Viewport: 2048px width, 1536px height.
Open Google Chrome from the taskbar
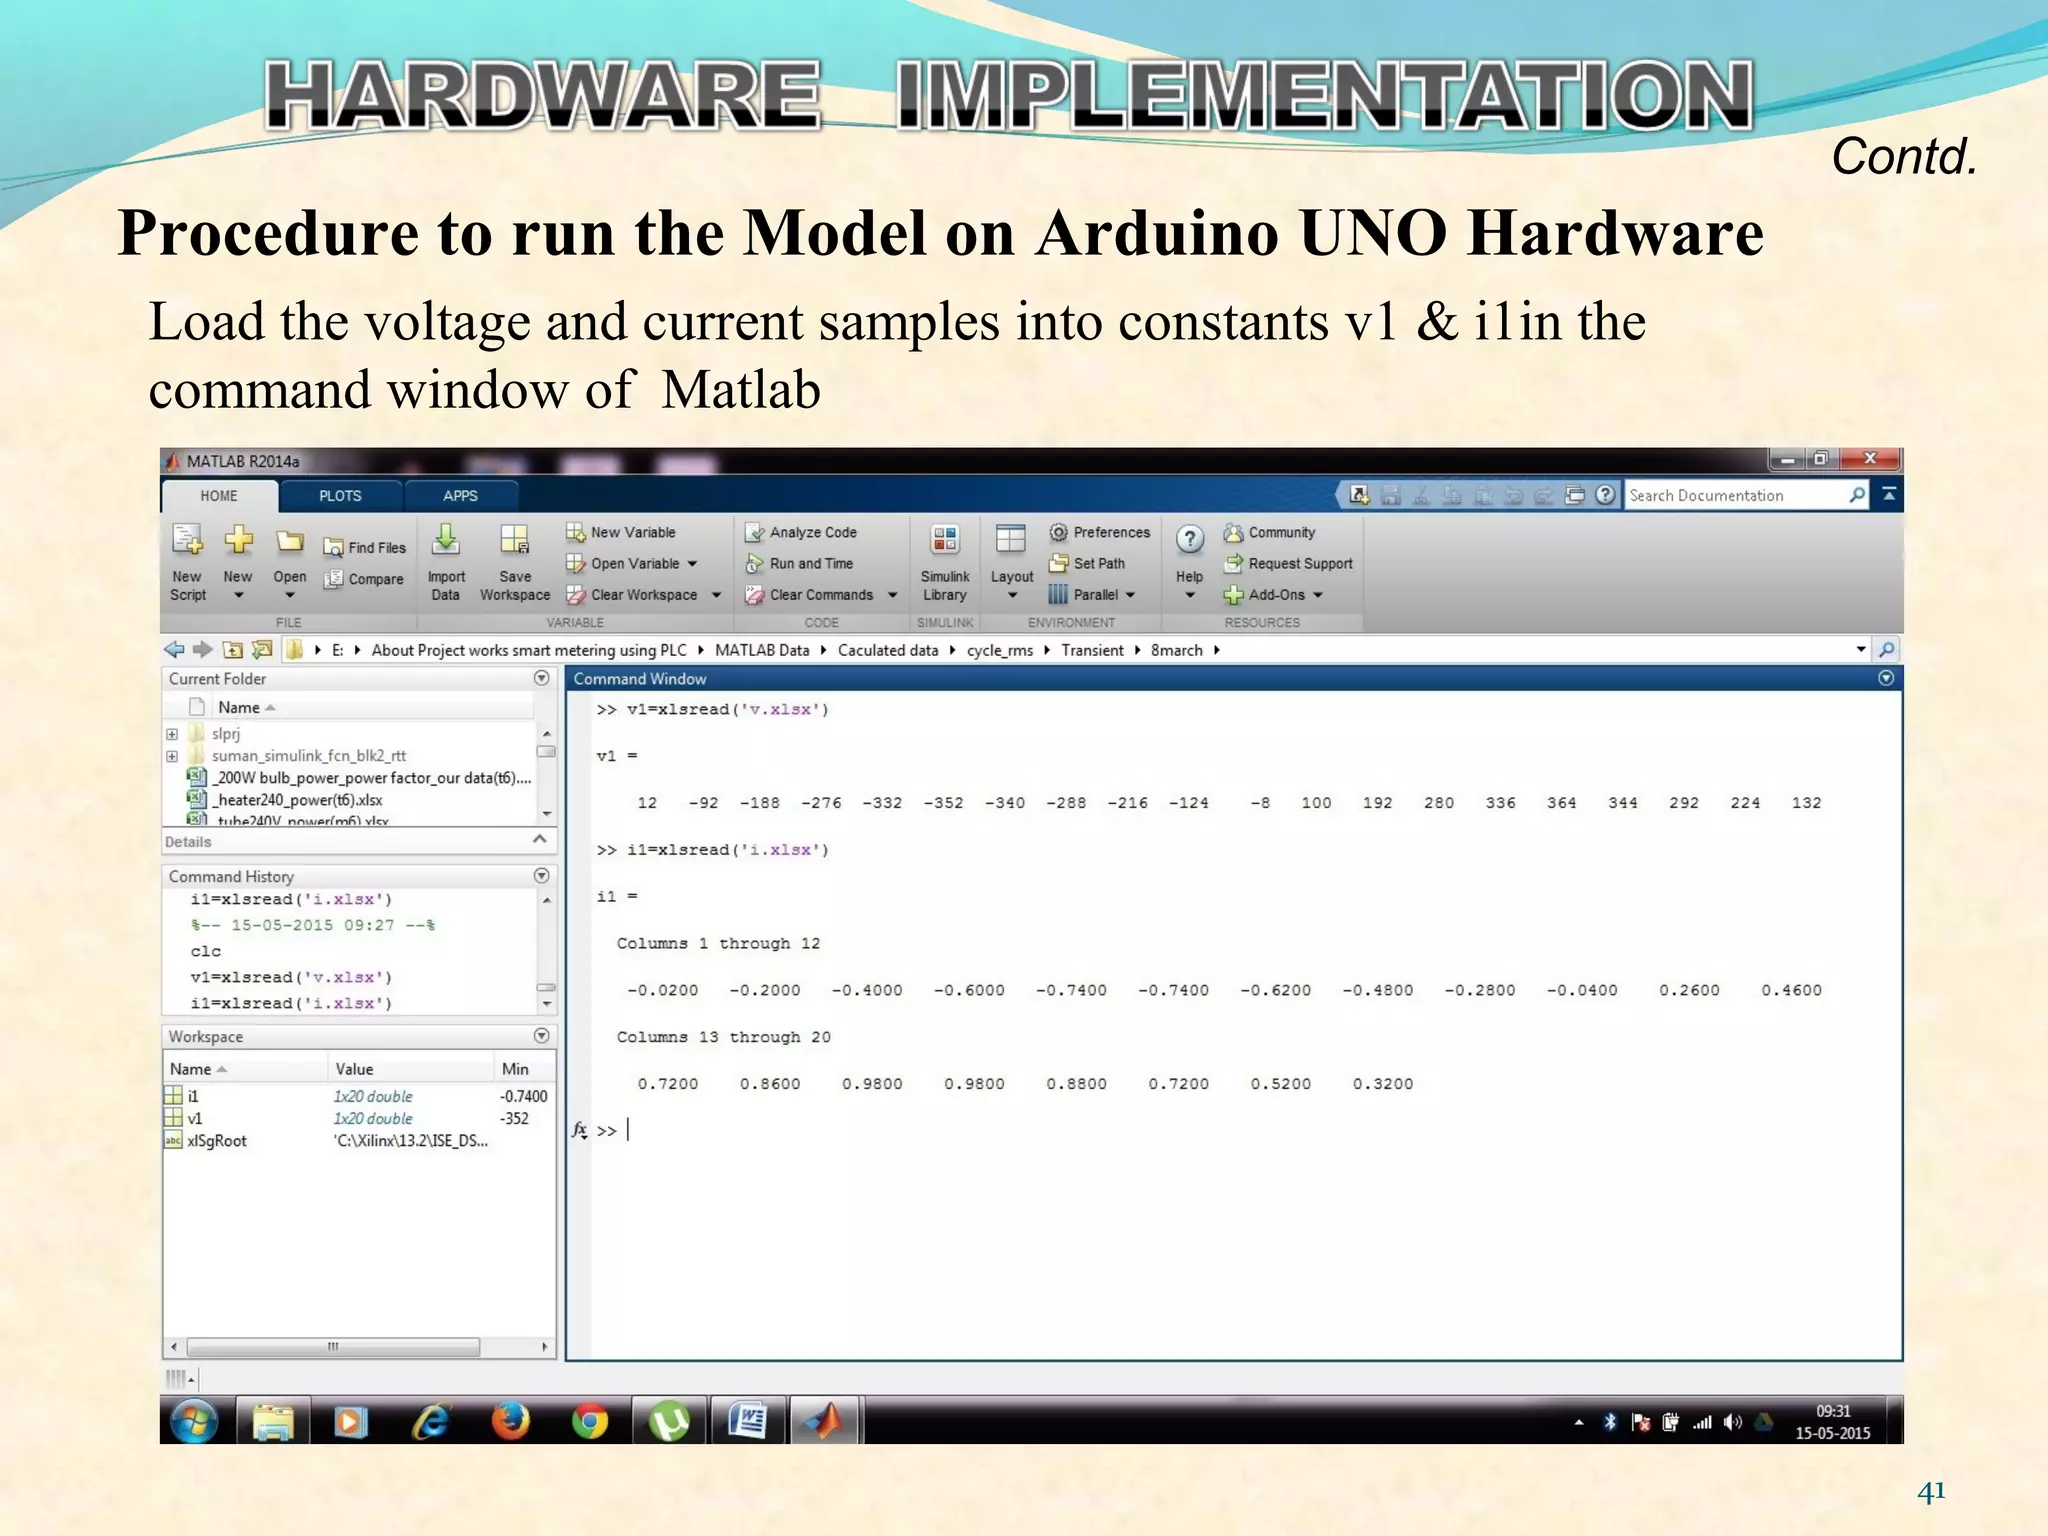(590, 1421)
